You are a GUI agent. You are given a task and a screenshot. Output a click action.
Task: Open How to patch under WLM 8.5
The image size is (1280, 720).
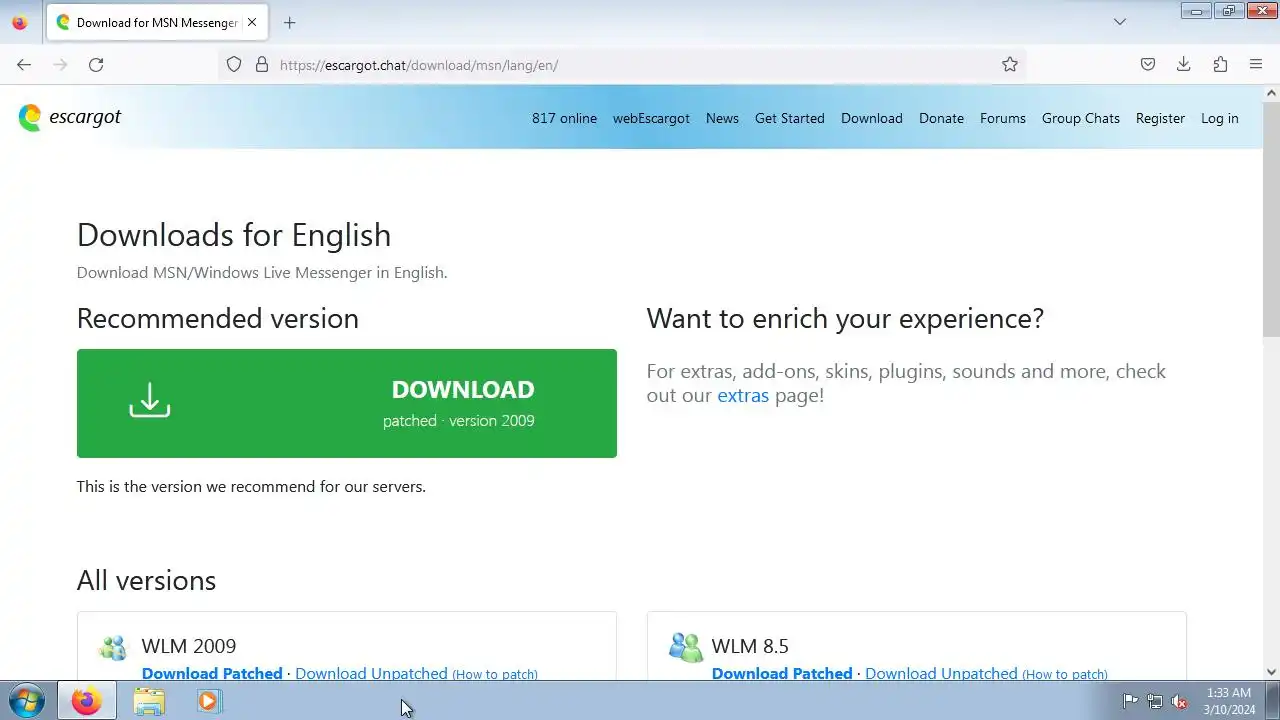tap(1065, 674)
